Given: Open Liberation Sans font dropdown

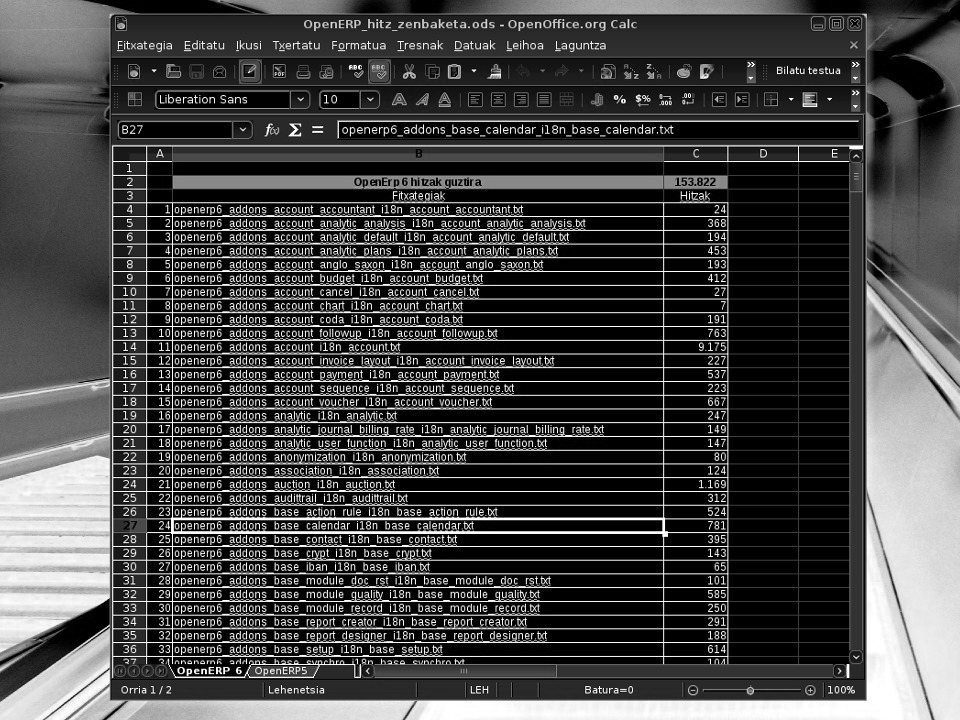Looking at the screenshot, I should click(300, 99).
